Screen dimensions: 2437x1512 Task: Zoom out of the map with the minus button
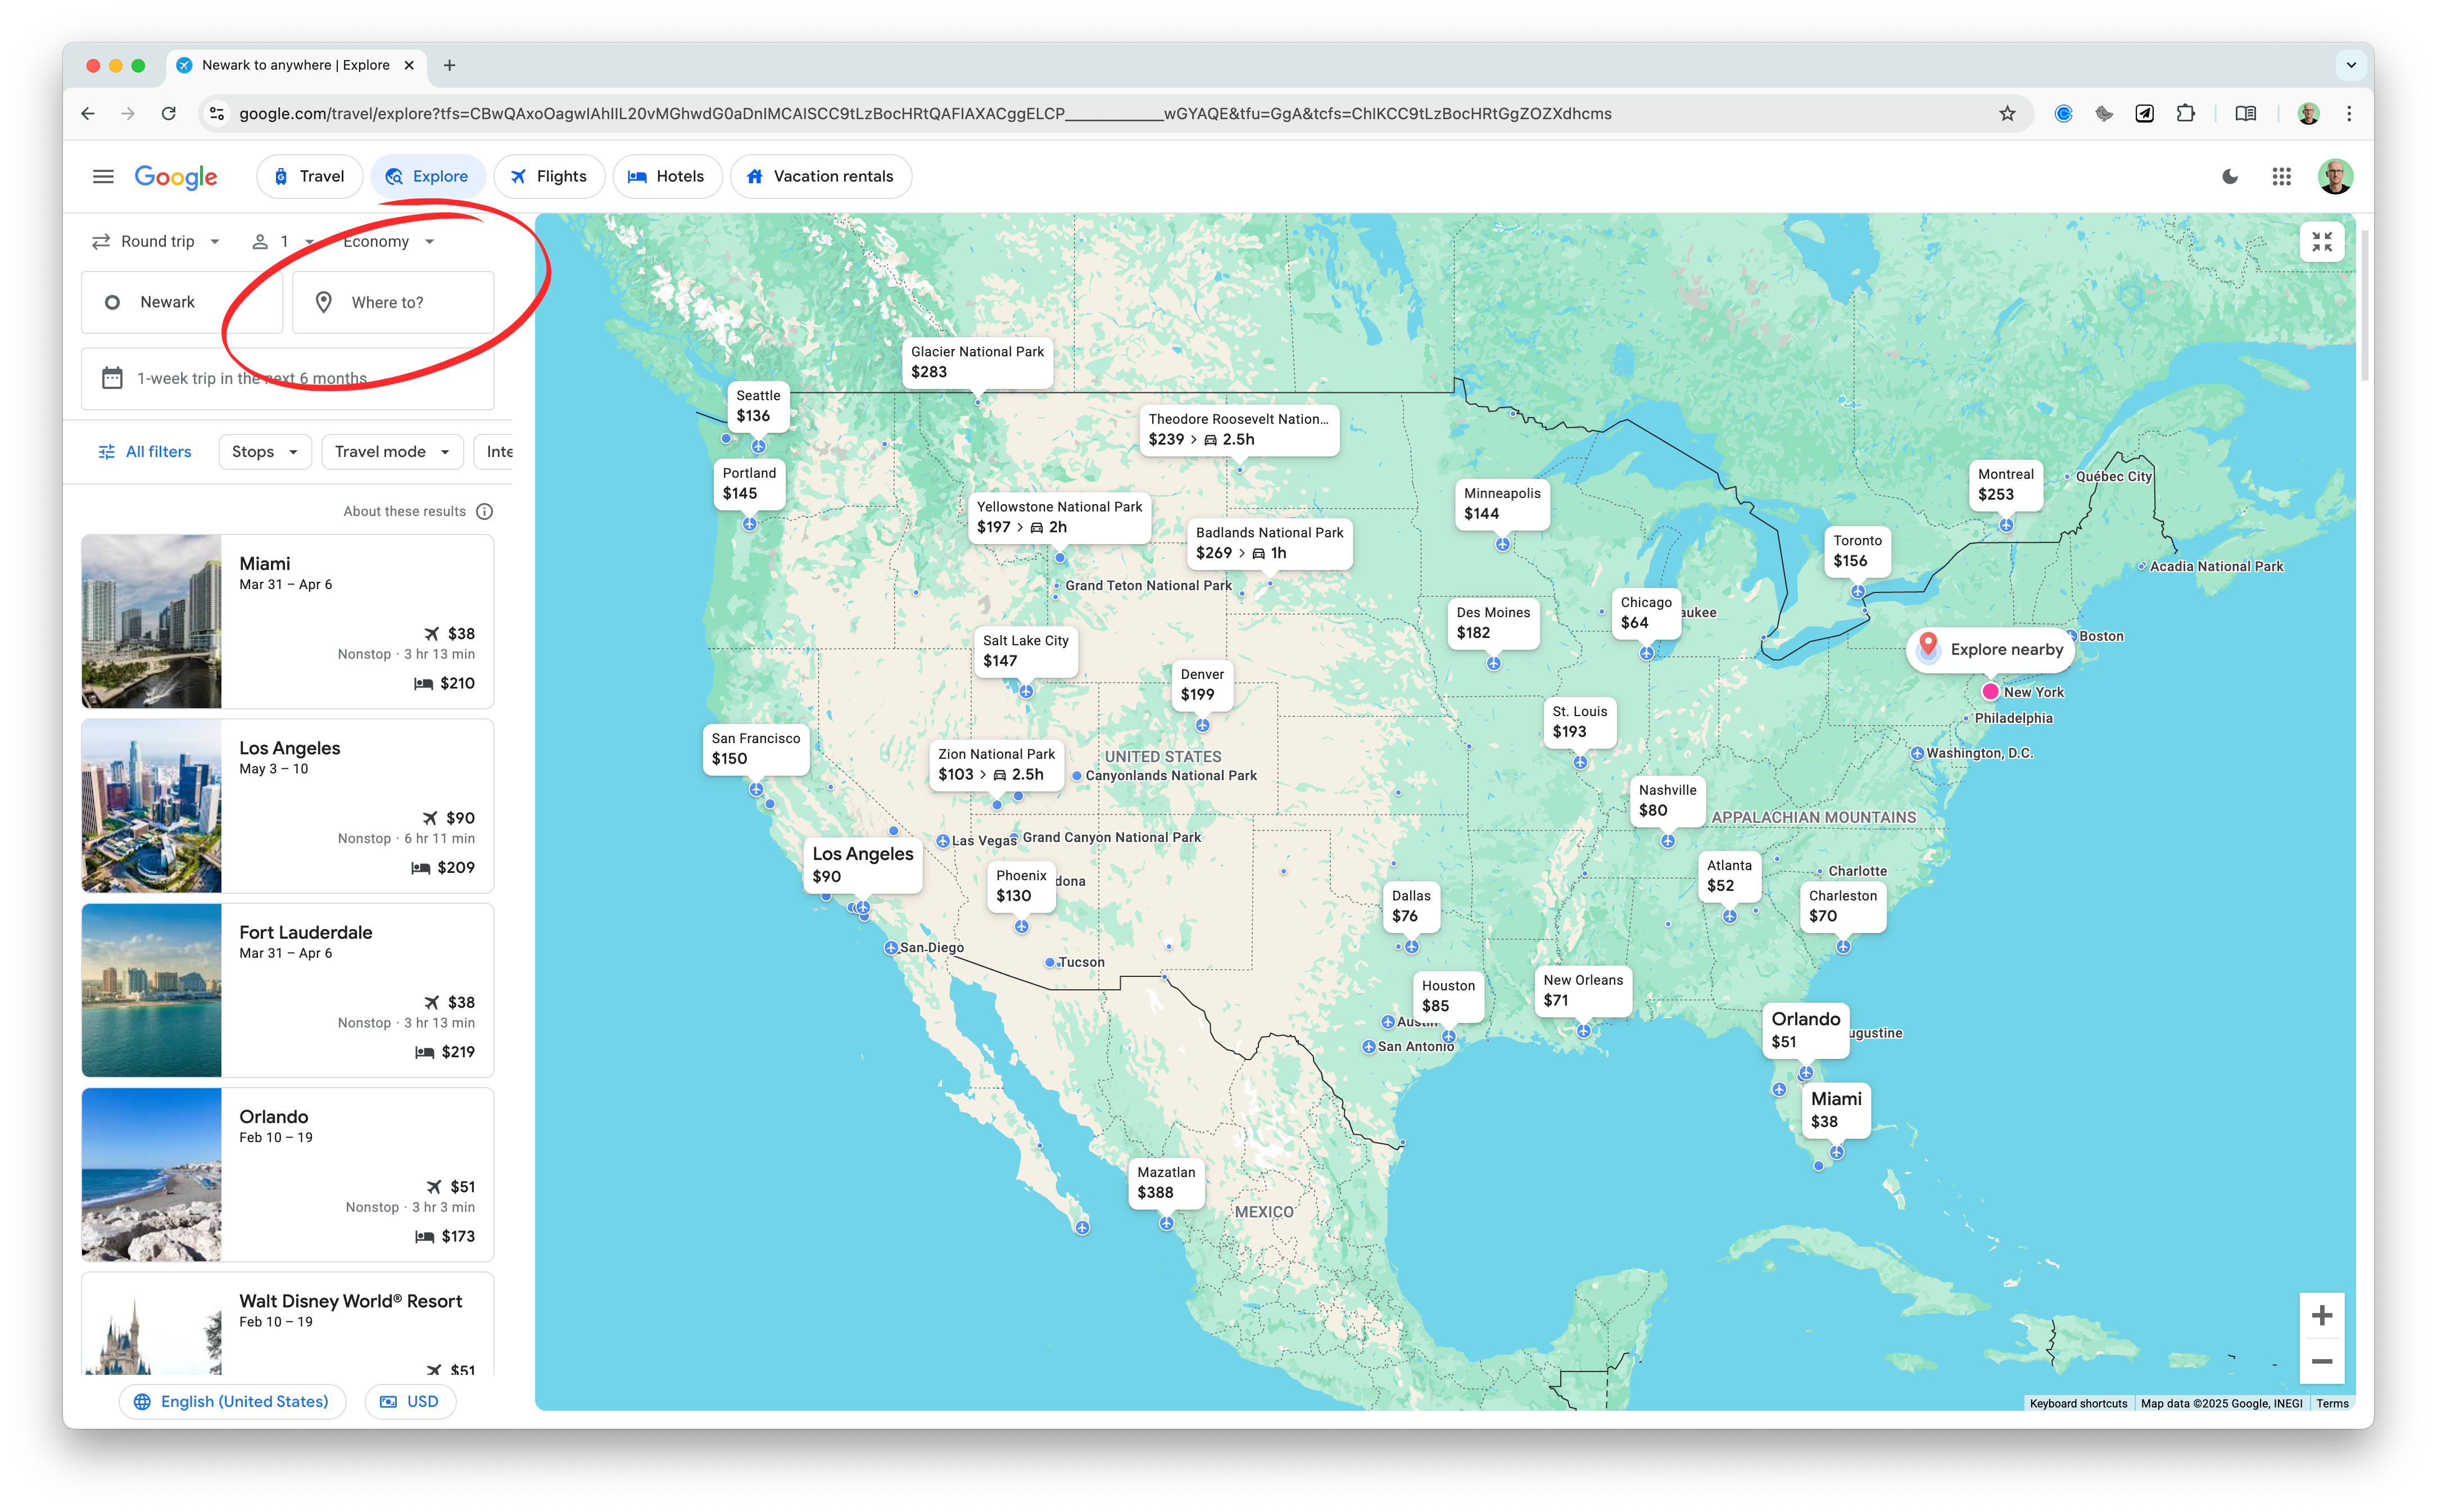coord(2321,1361)
